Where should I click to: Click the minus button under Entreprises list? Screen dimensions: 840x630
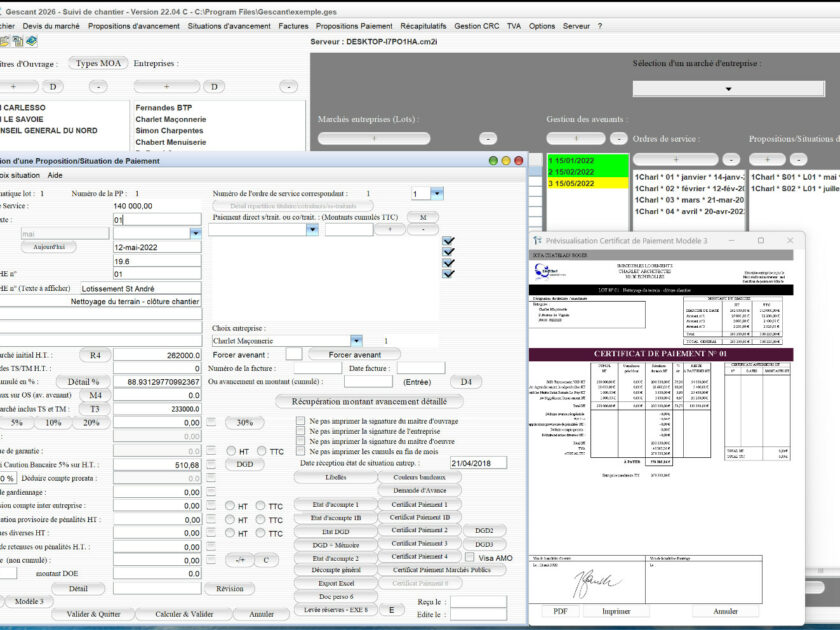click(289, 86)
